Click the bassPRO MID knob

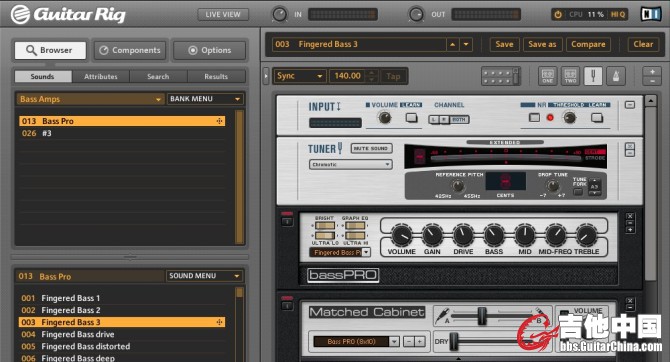525,235
